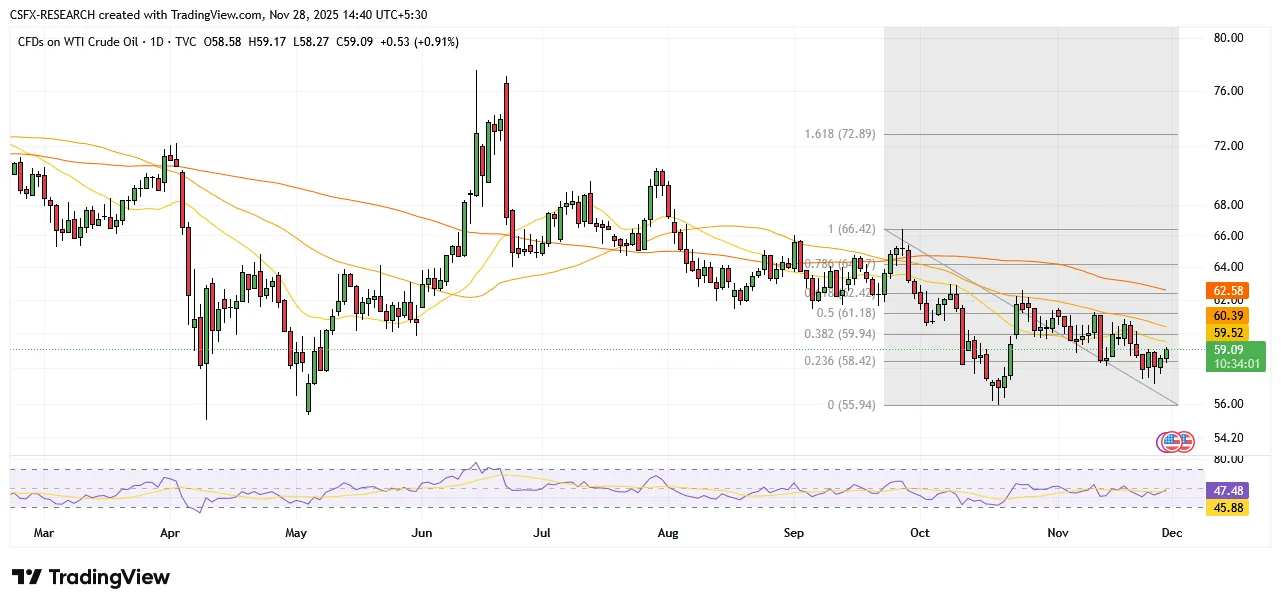1281x607 pixels.
Task: Click the 0.236 (58.42) Fibonacci label
Action: (x=840, y=361)
